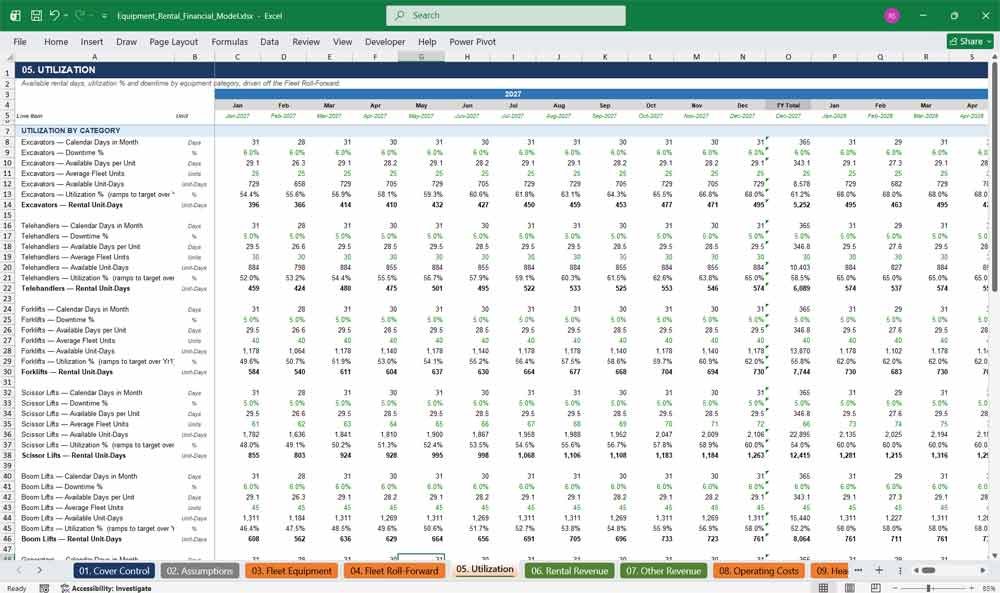Open the Page Layout ribbon tab

[x=173, y=41]
